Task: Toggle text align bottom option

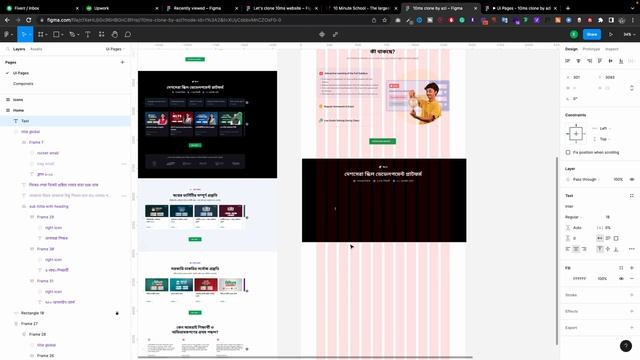Action: (616, 249)
